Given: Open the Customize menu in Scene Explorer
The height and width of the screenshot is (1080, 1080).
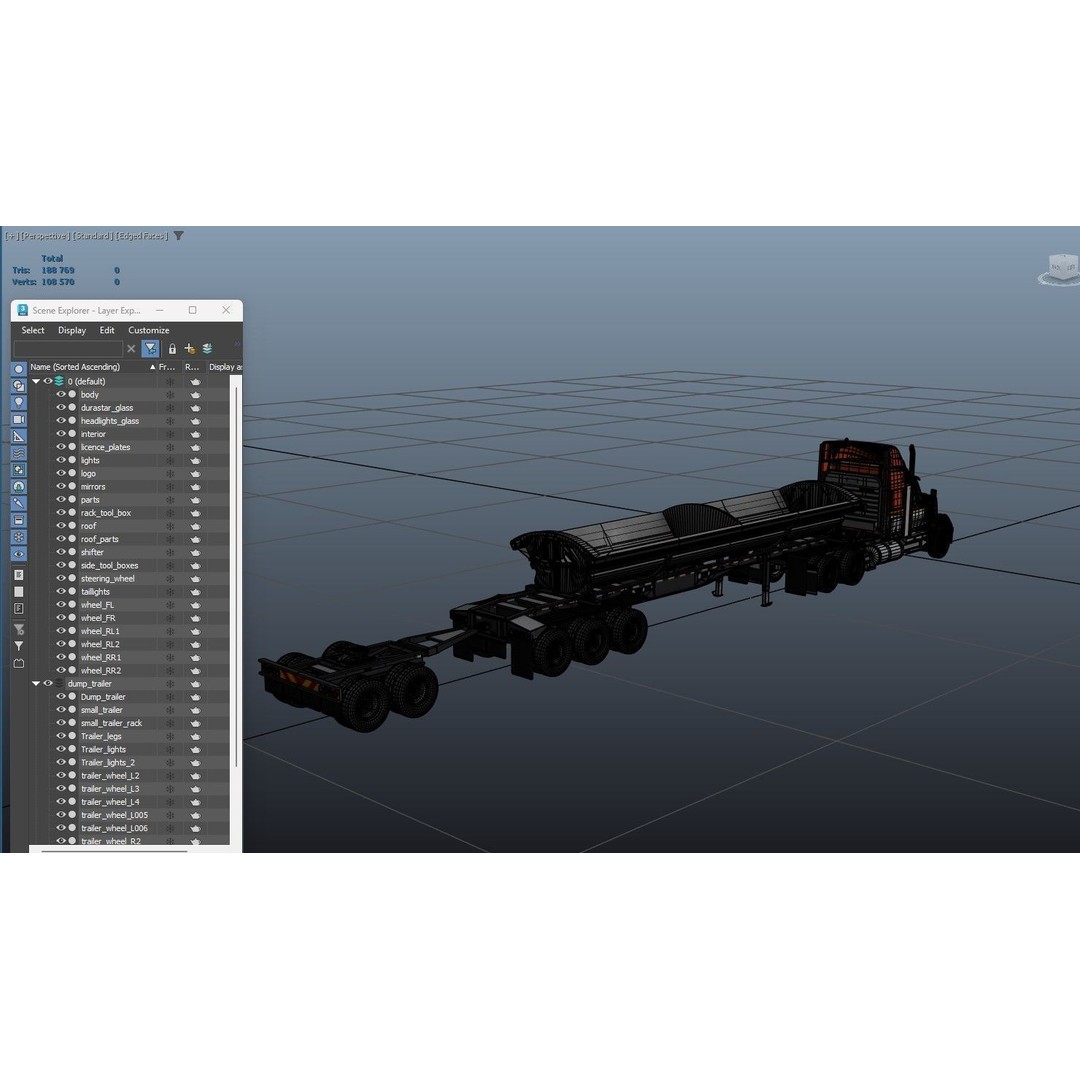Looking at the screenshot, I should click(x=148, y=330).
